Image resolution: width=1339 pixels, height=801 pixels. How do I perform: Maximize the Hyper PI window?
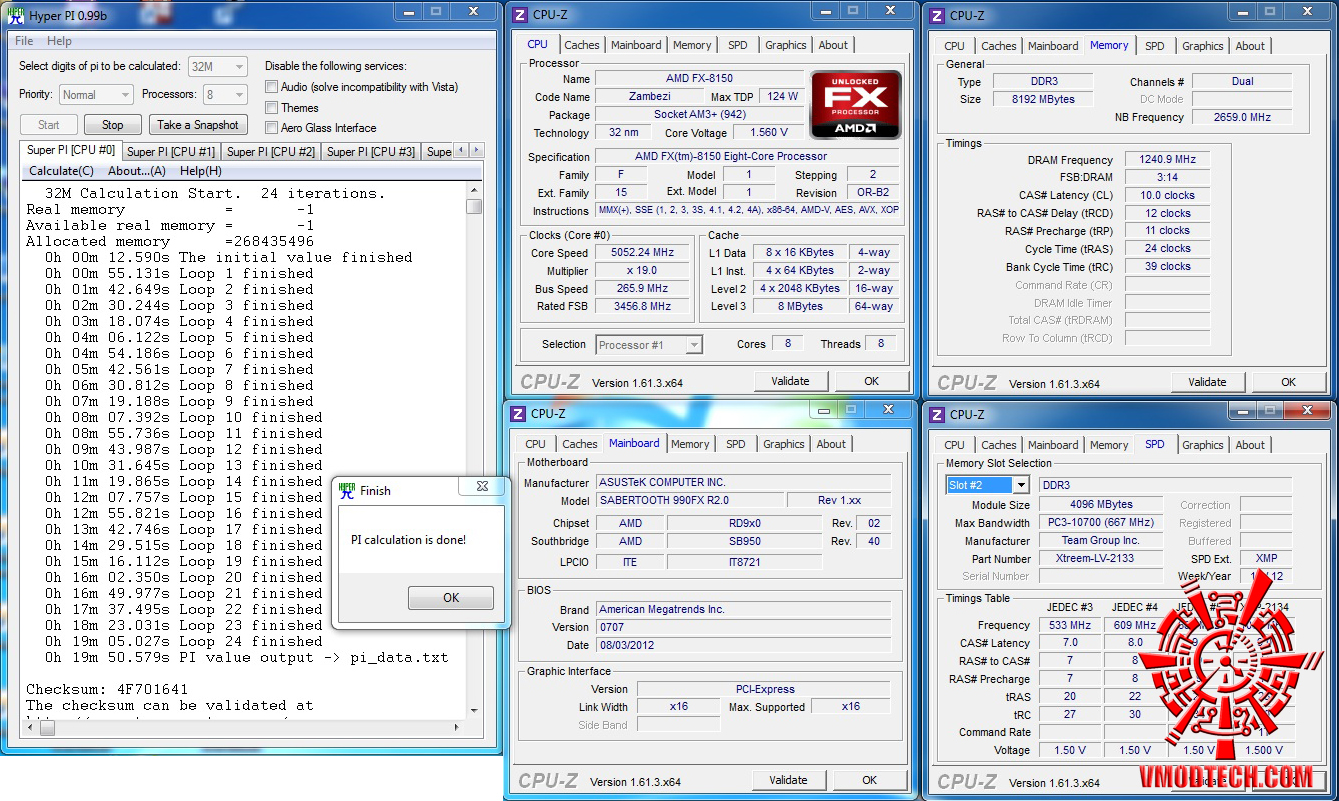pyautogui.click(x=435, y=11)
